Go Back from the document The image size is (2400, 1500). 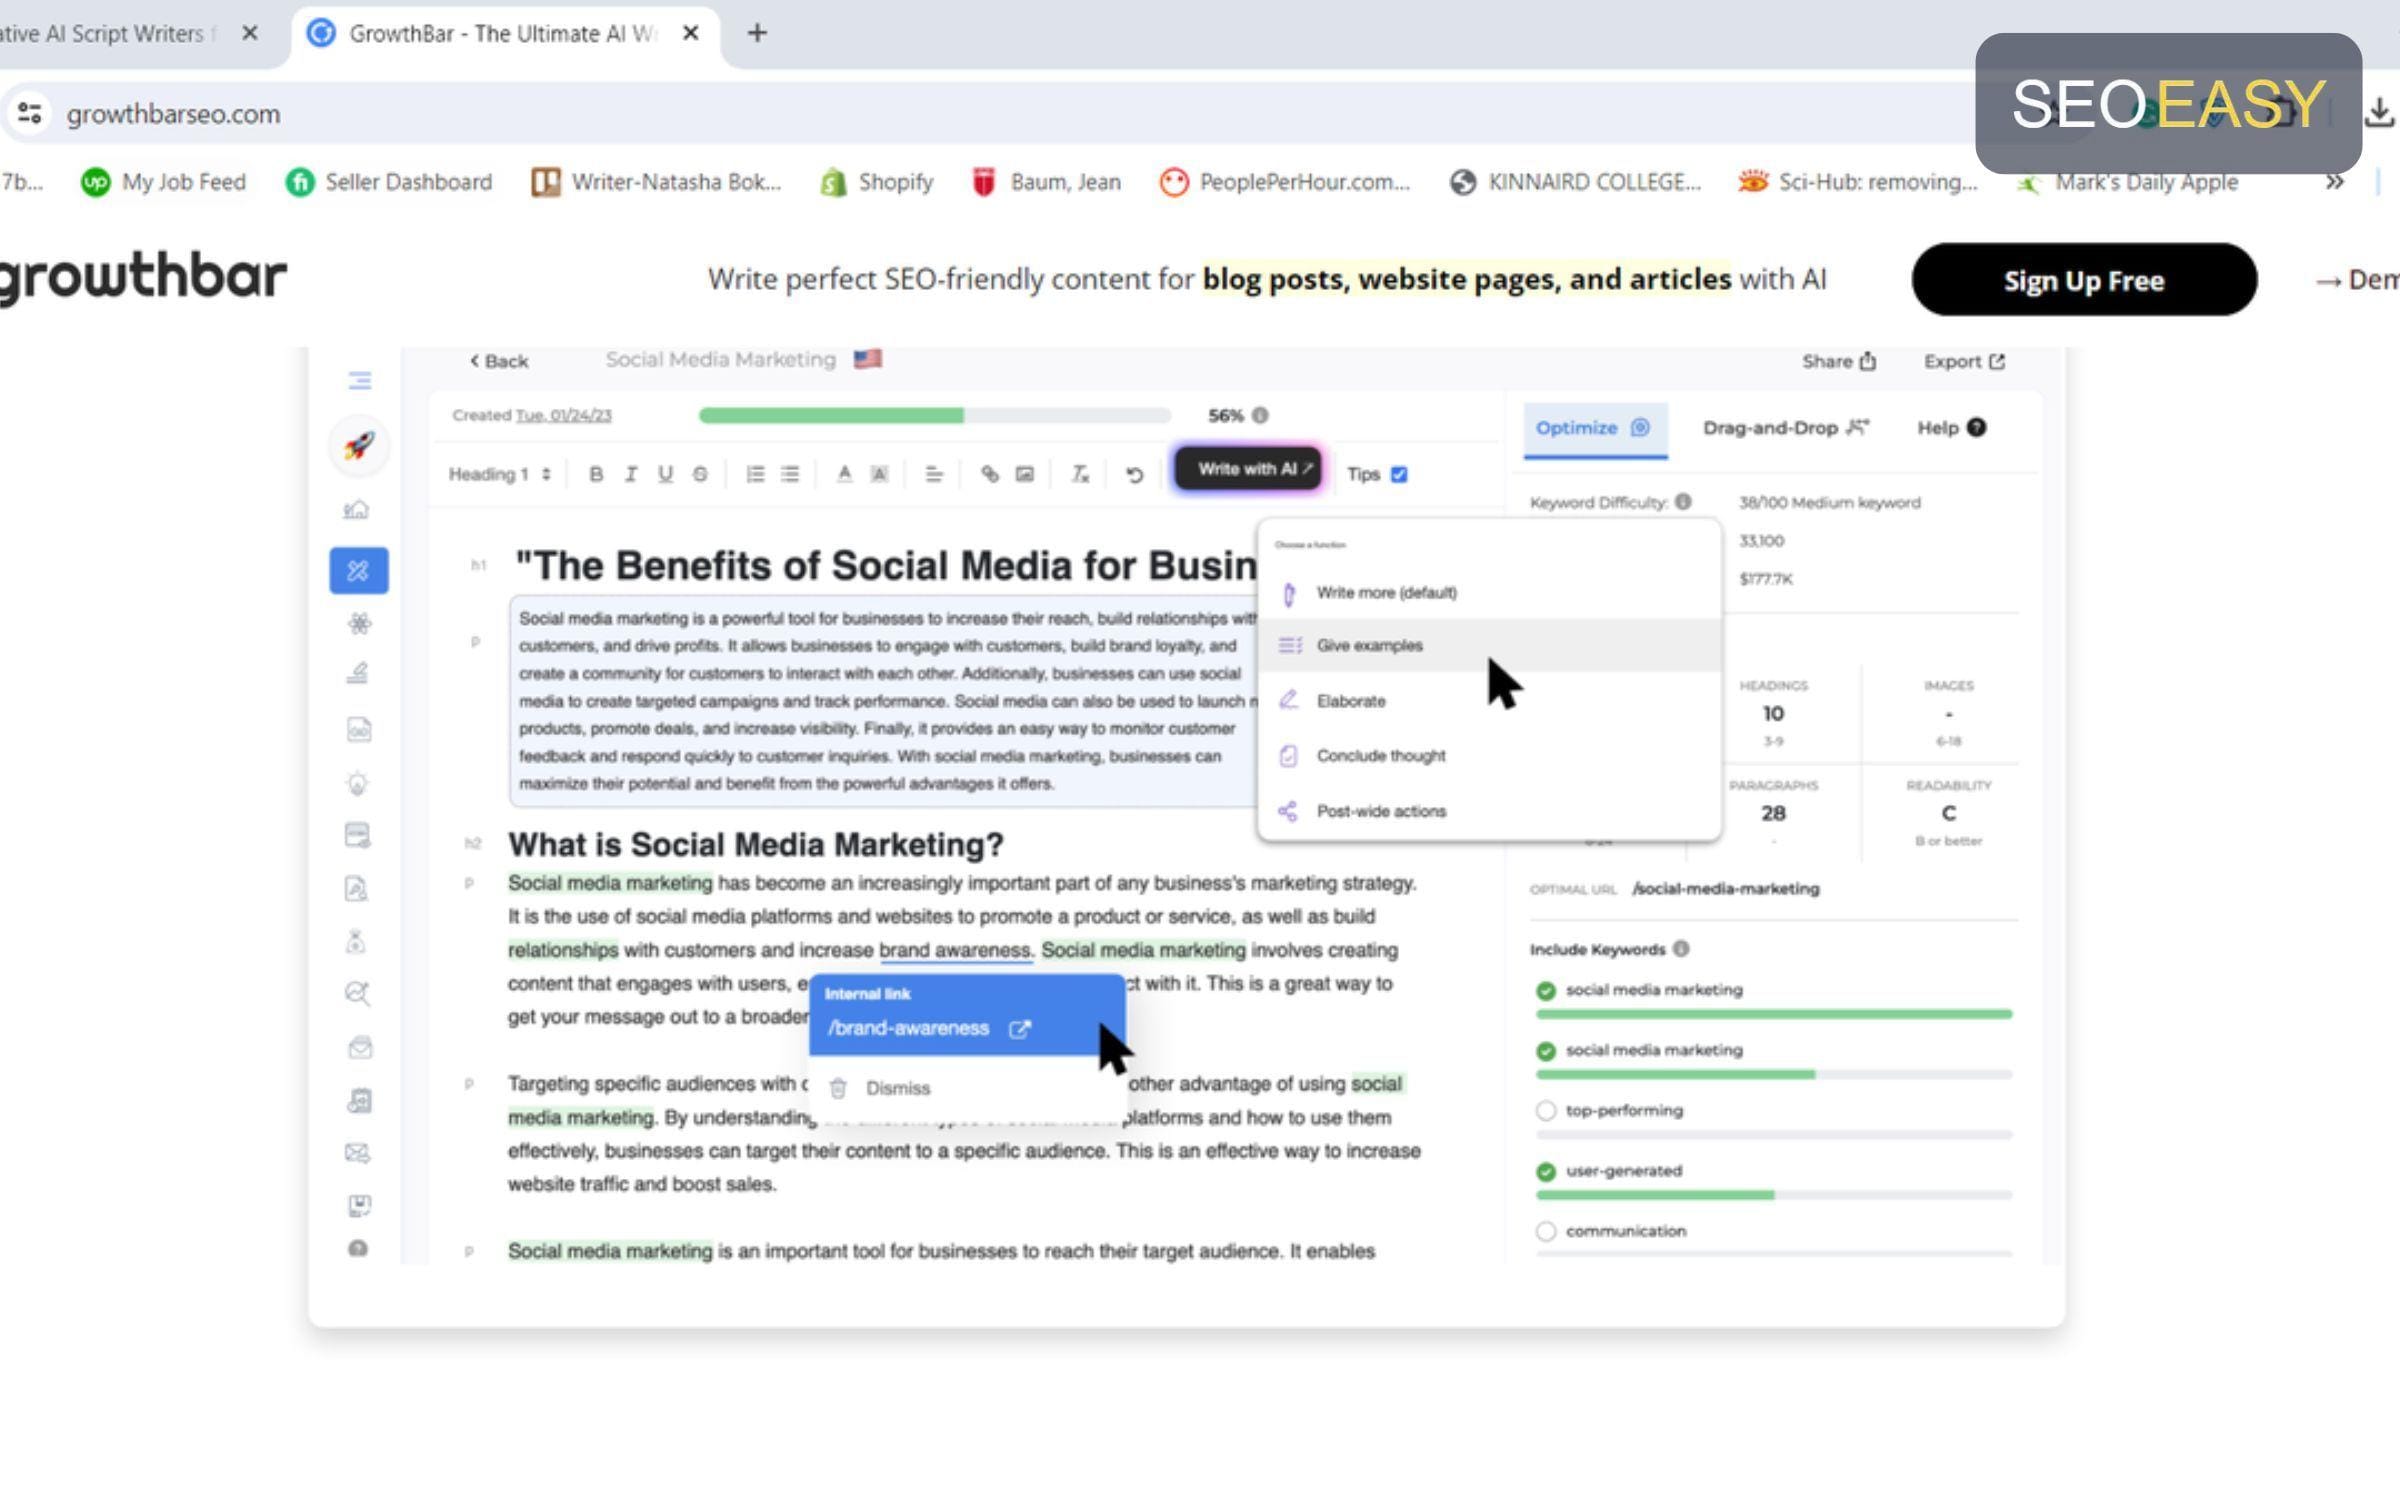click(499, 361)
